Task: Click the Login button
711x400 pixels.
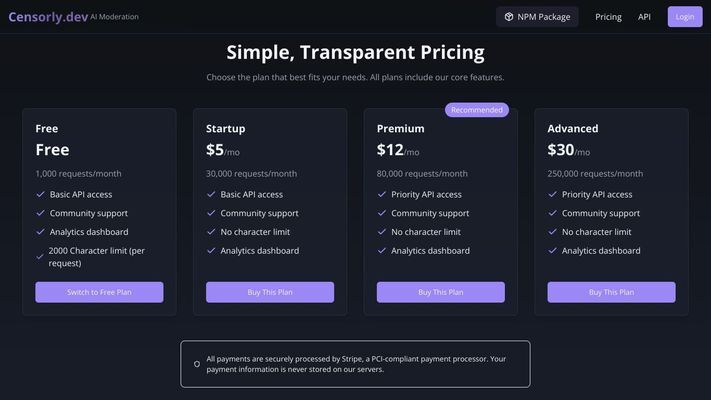Action: (685, 17)
